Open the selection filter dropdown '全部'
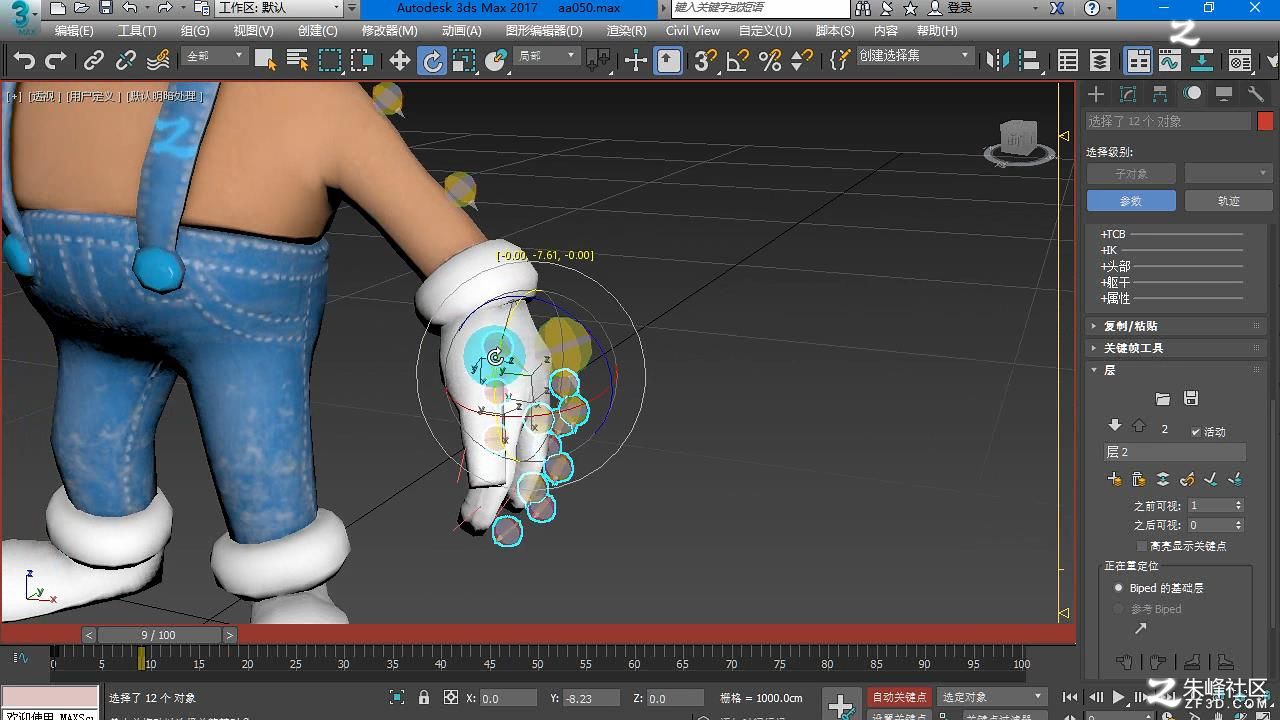This screenshot has width=1280, height=720. tap(214, 57)
